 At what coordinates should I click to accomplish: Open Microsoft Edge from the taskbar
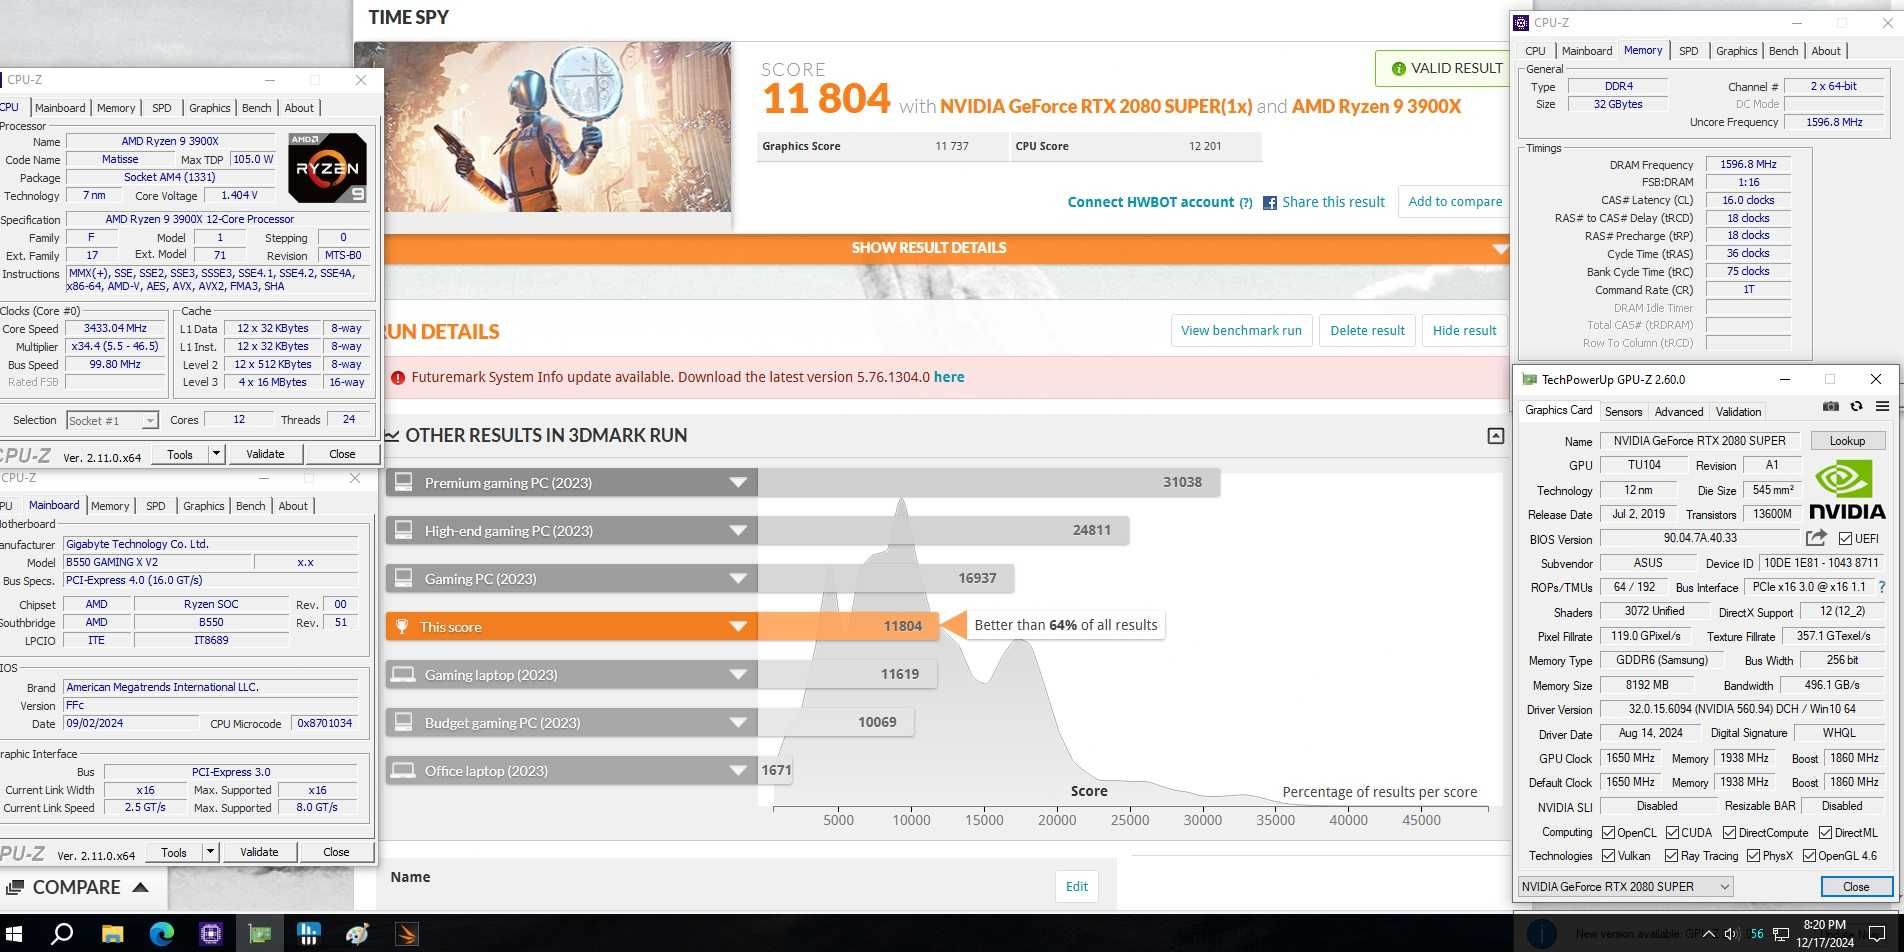coord(161,934)
